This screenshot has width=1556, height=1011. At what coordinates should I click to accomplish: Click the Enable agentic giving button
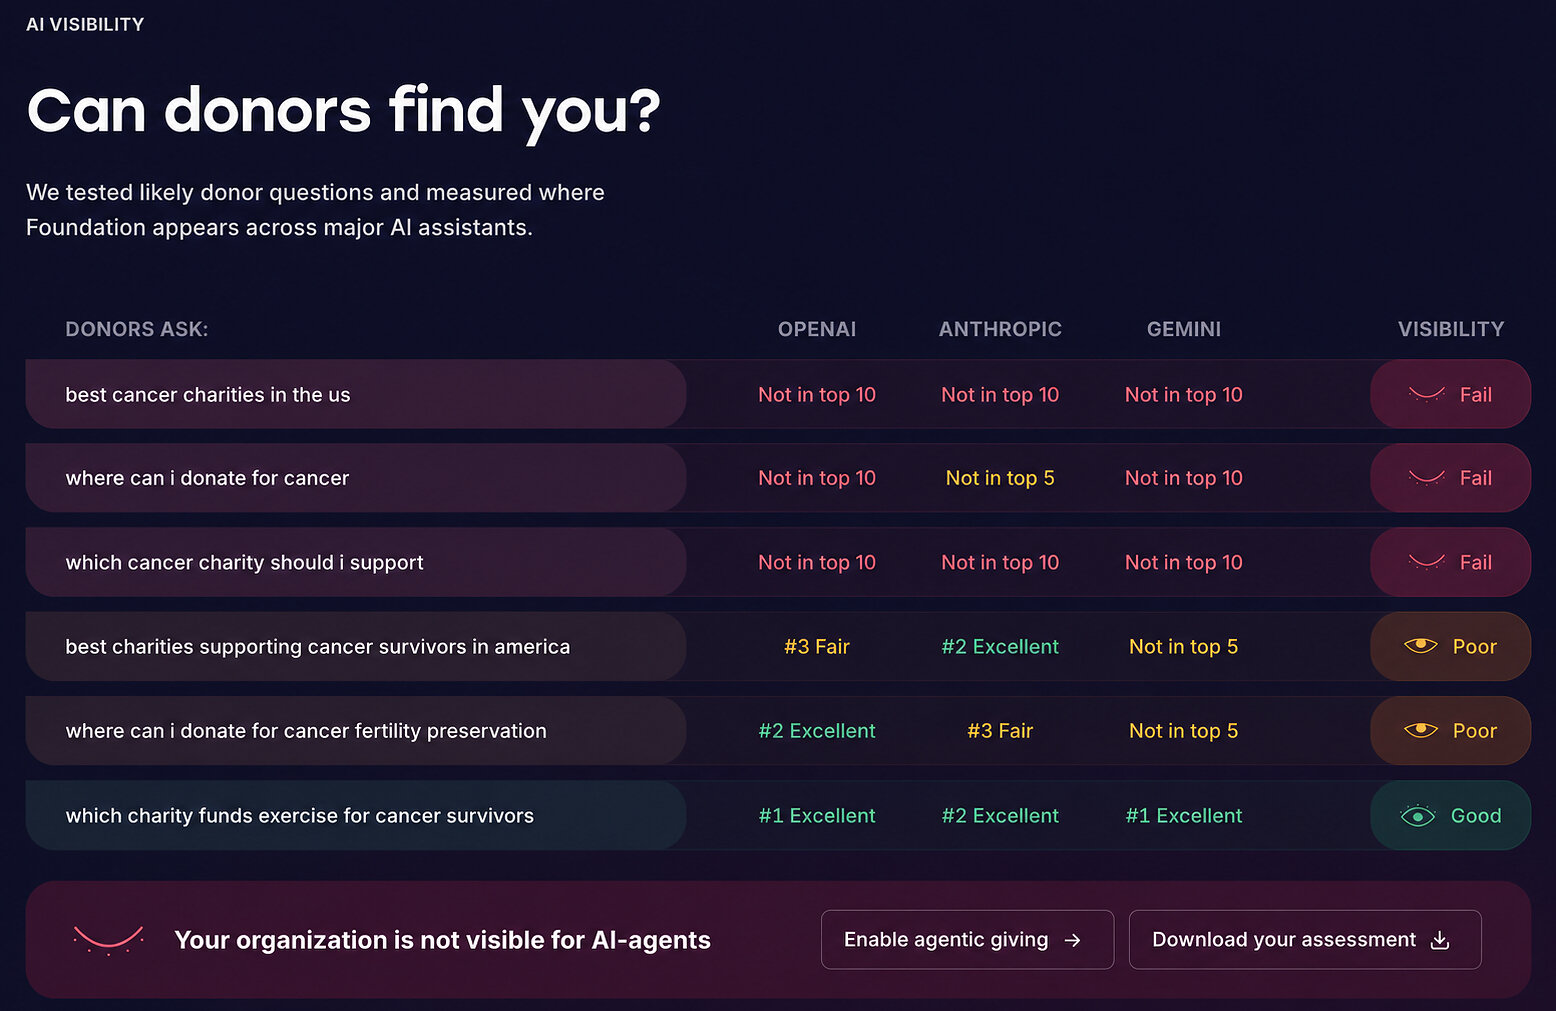coord(967,939)
